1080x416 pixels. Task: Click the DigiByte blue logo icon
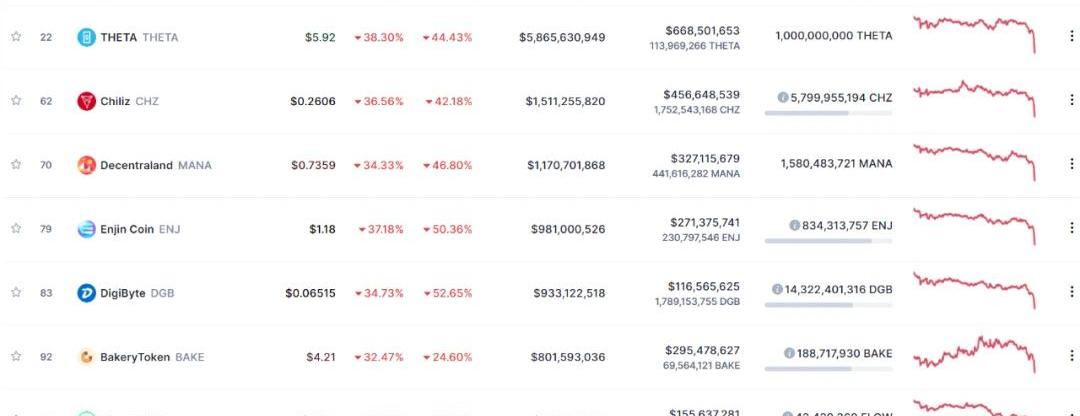pyautogui.click(x=86, y=293)
